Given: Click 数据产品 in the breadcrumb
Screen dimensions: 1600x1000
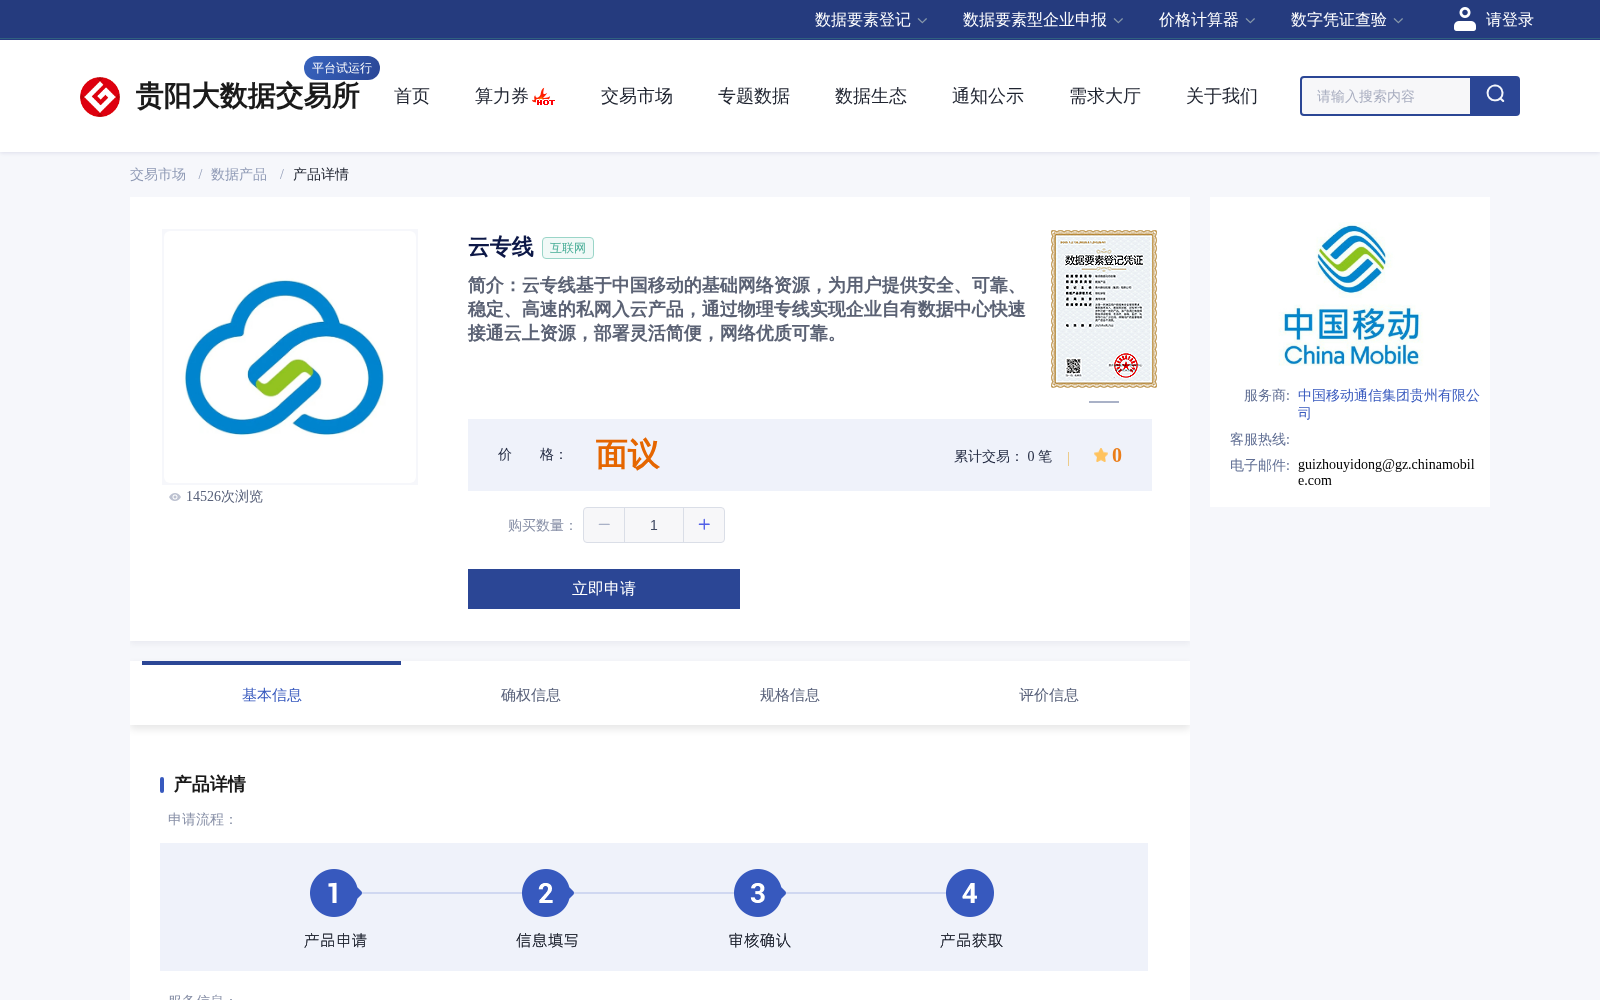Looking at the screenshot, I should coord(239,174).
